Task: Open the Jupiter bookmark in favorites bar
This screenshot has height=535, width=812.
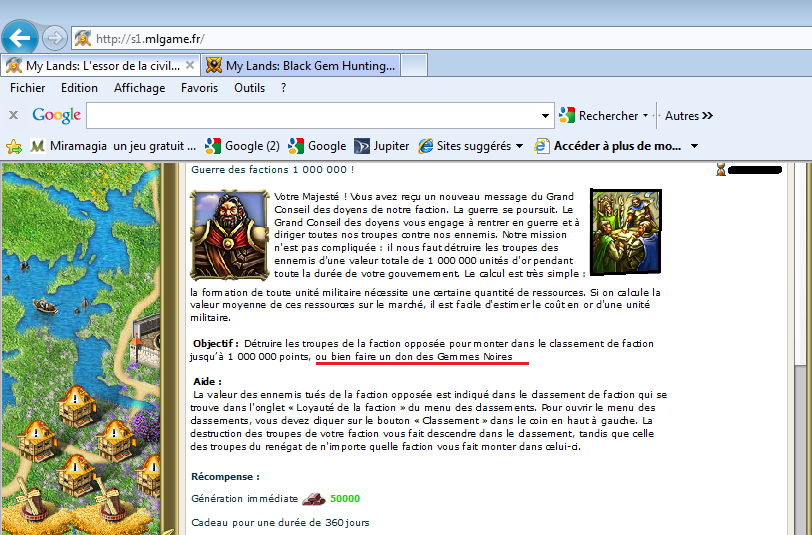Action: coord(381,146)
